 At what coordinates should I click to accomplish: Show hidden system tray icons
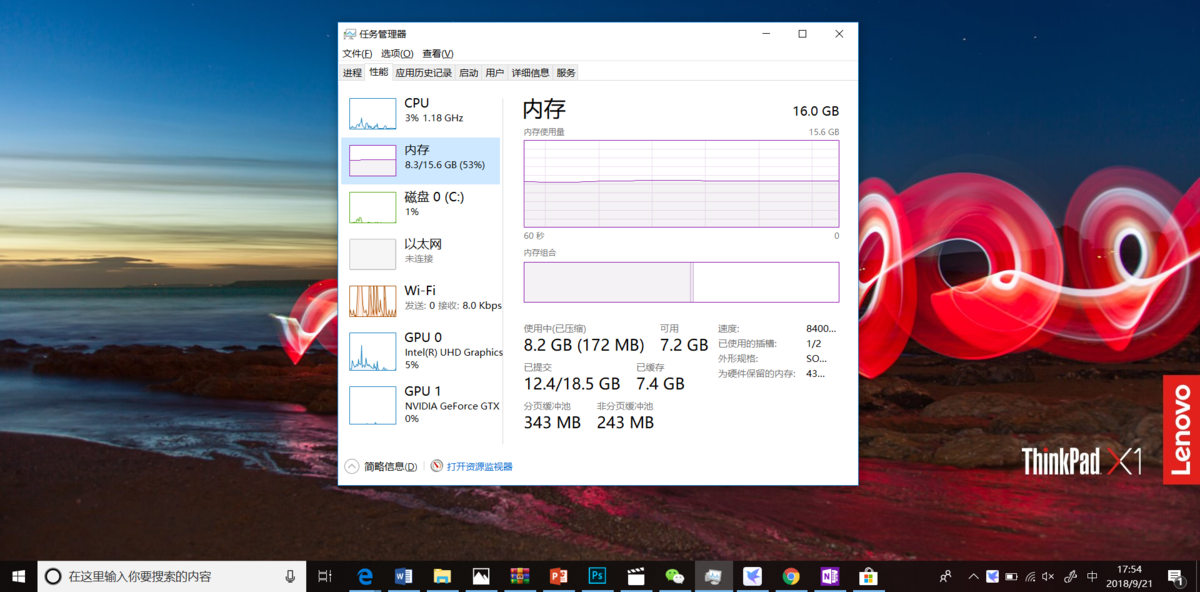973,576
